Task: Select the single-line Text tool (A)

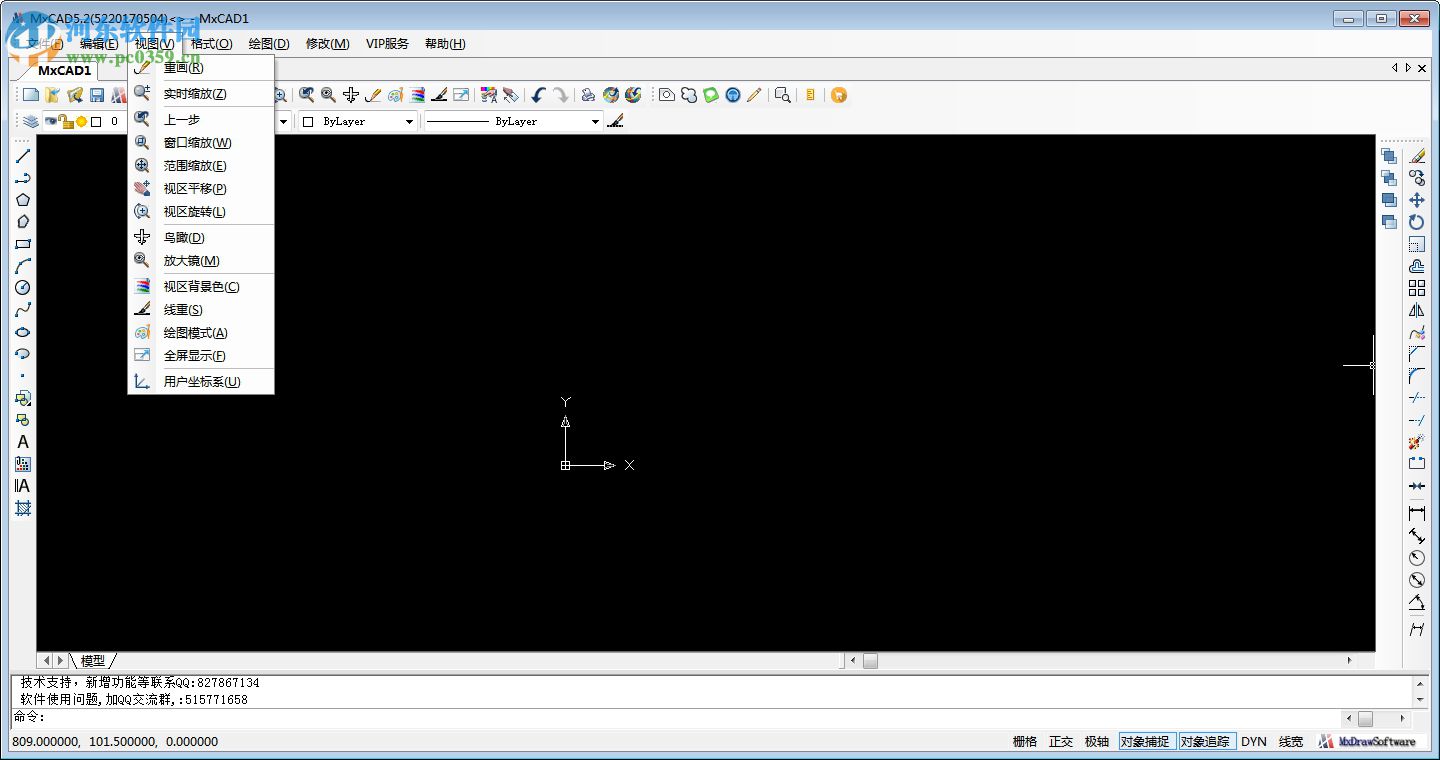Action: tap(22, 442)
